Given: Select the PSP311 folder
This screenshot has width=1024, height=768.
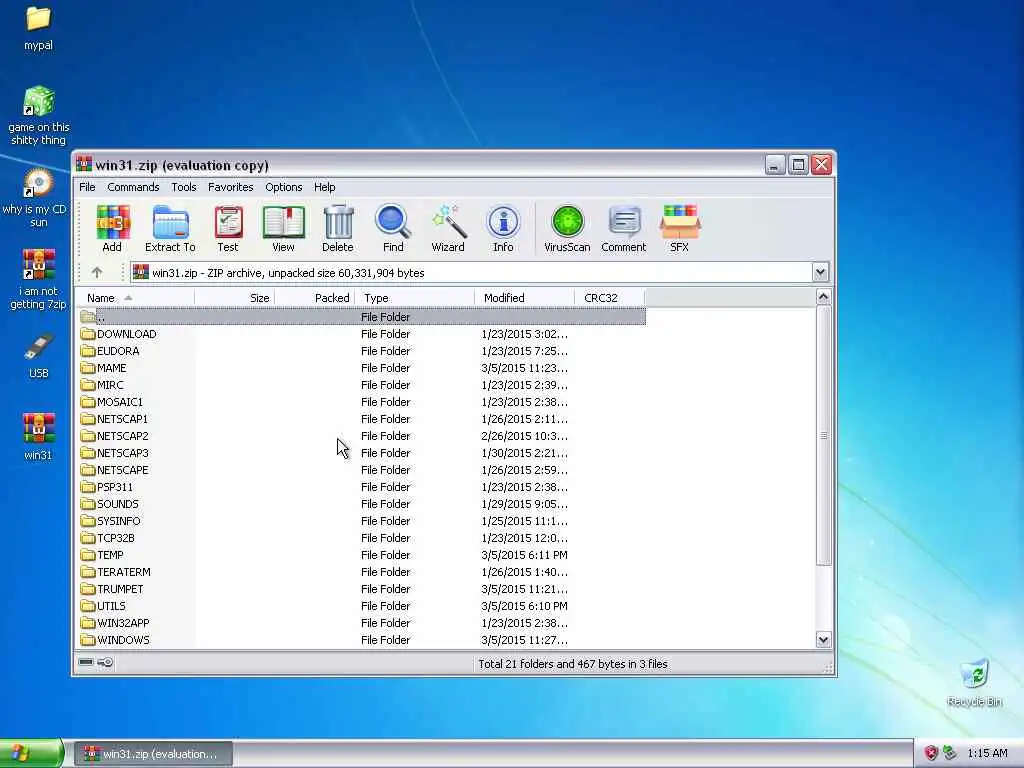Looking at the screenshot, I should 361,487.
